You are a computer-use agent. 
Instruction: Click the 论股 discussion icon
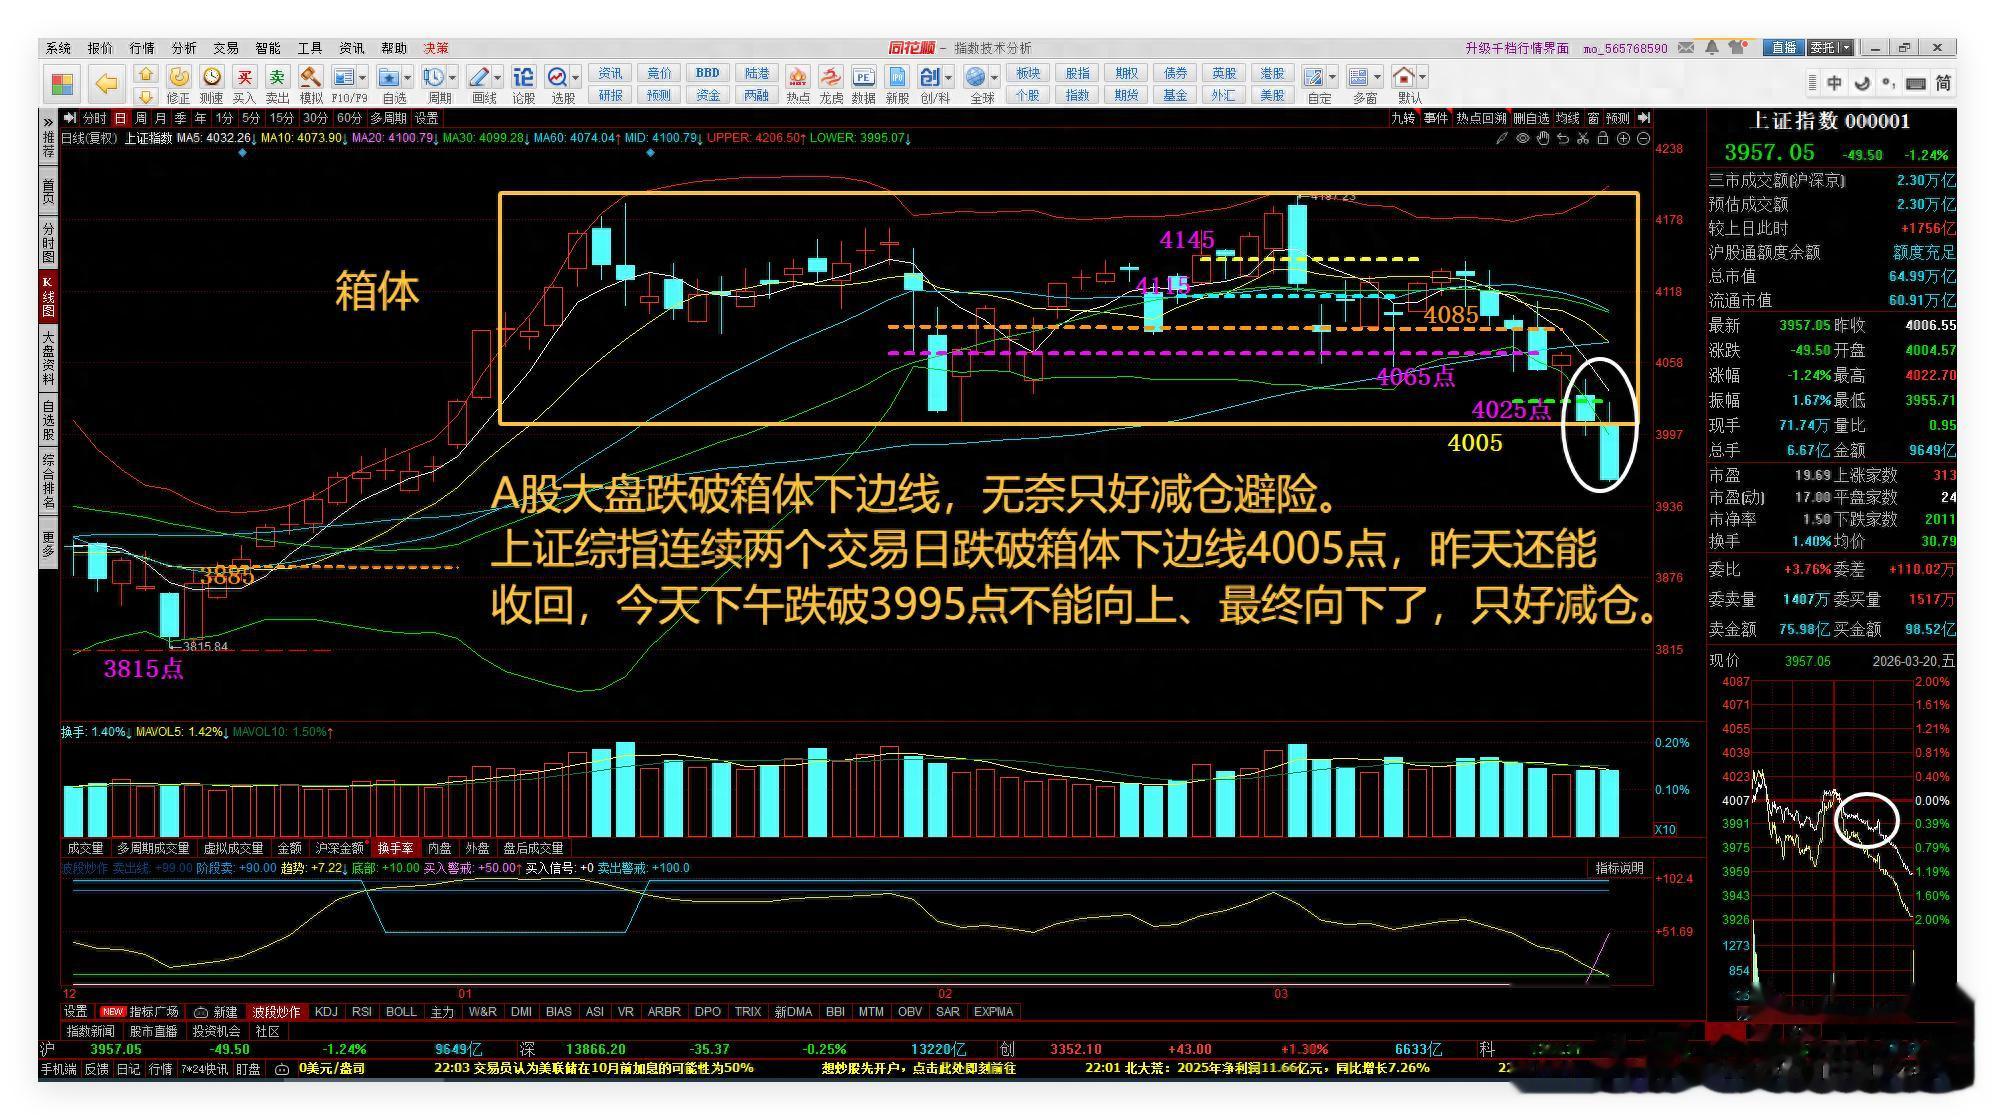[523, 78]
